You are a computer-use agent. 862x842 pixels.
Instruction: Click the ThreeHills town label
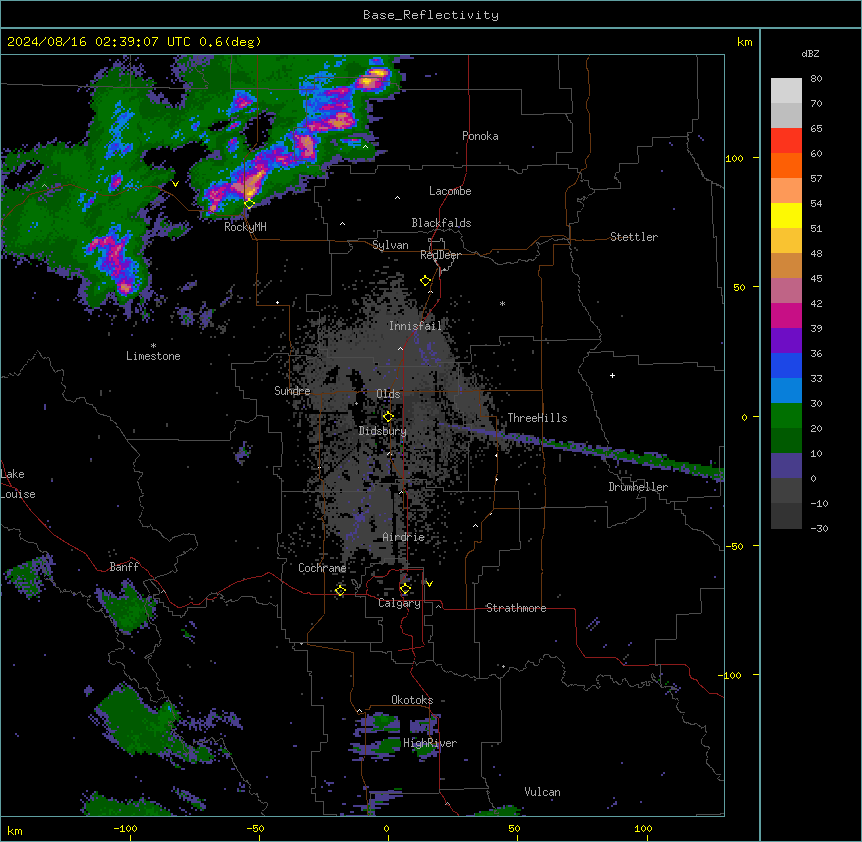coord(537,418)
